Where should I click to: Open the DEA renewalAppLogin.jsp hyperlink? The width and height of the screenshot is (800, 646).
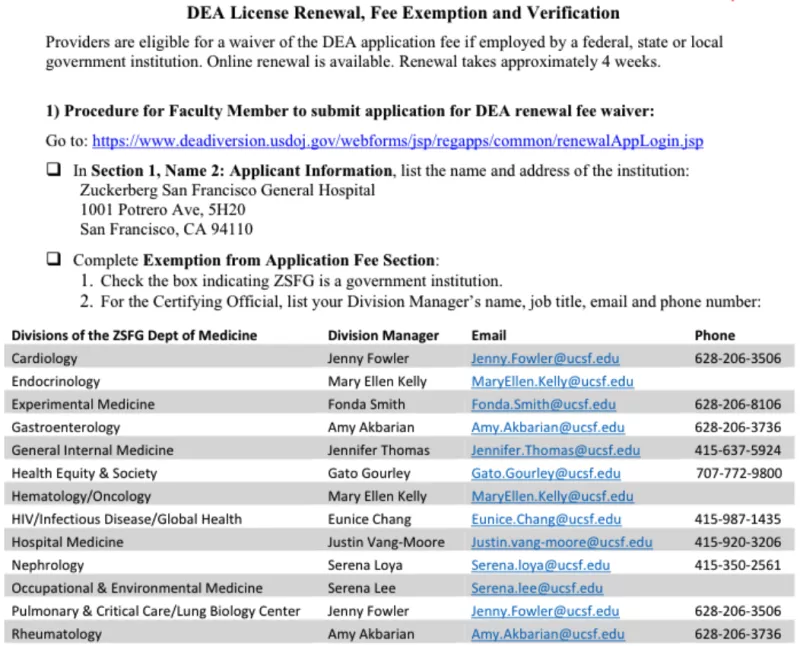pyautogui.click(x=397, y=141)
